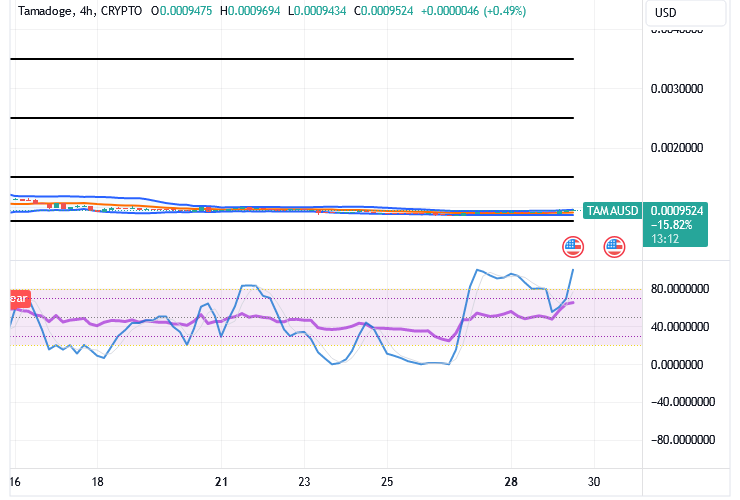
Task: Click the 80.0000000 oscillator axis label
Action: [680, 288]
